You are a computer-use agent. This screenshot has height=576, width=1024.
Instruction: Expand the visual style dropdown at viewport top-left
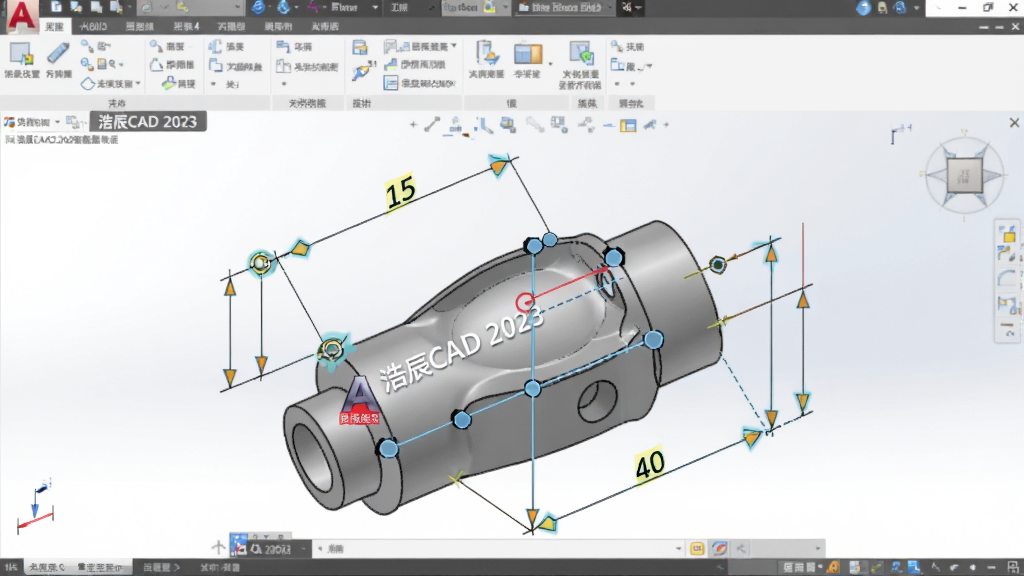(x=57, y=122)
